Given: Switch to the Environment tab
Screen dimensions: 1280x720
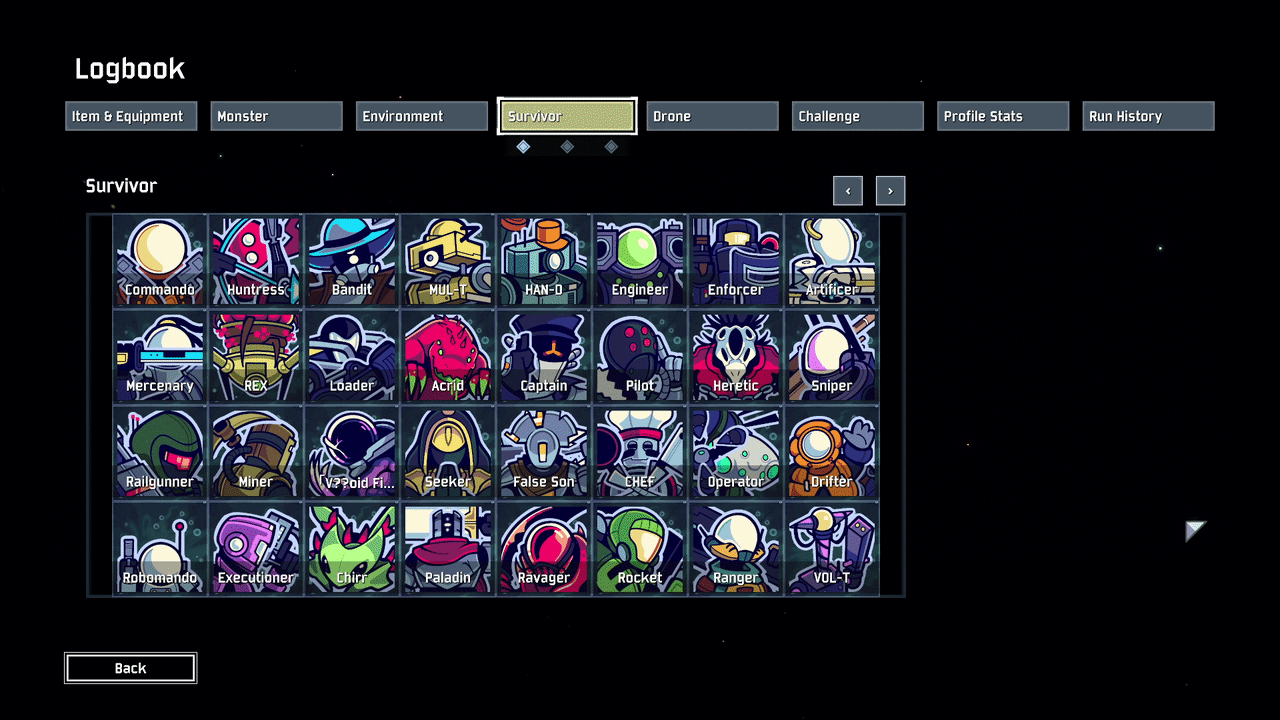Looking at the screenshot, I should tap(422, 116).
